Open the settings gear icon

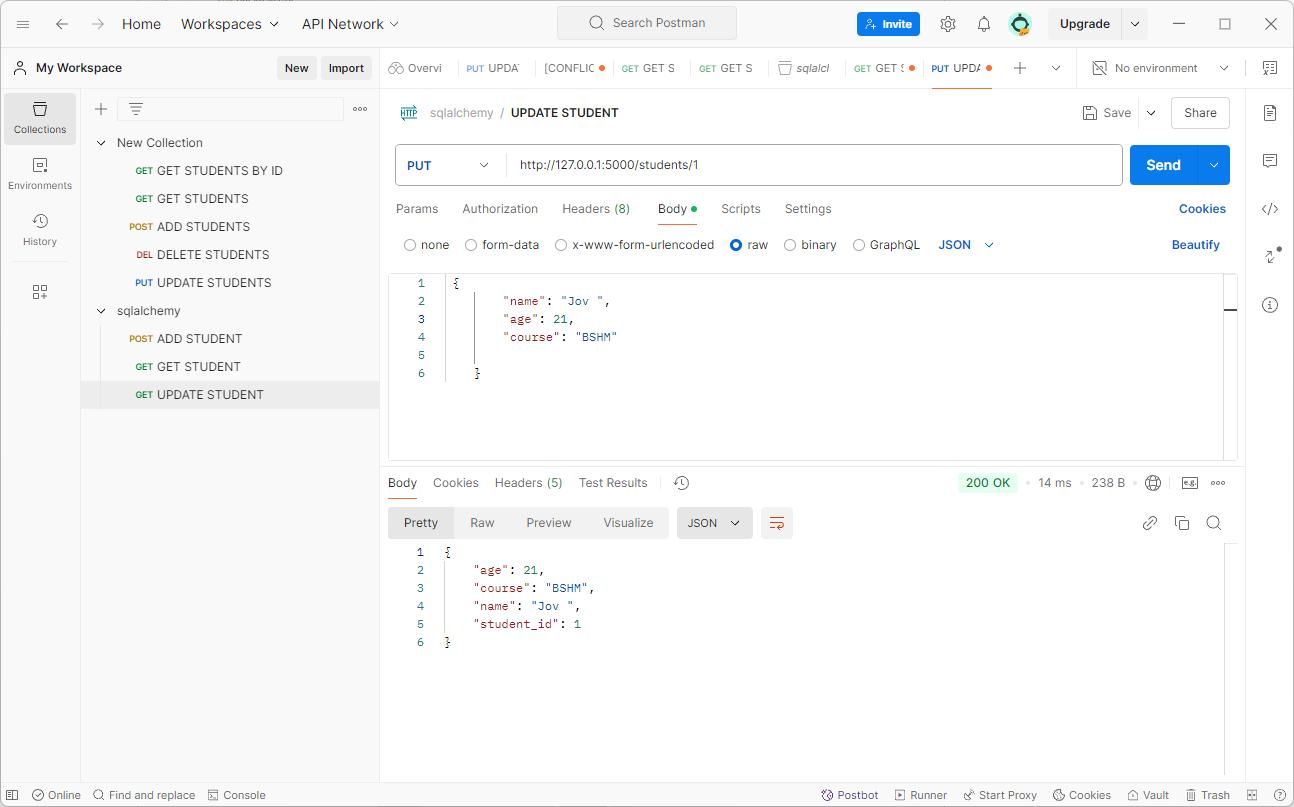(x=948, y=24)
